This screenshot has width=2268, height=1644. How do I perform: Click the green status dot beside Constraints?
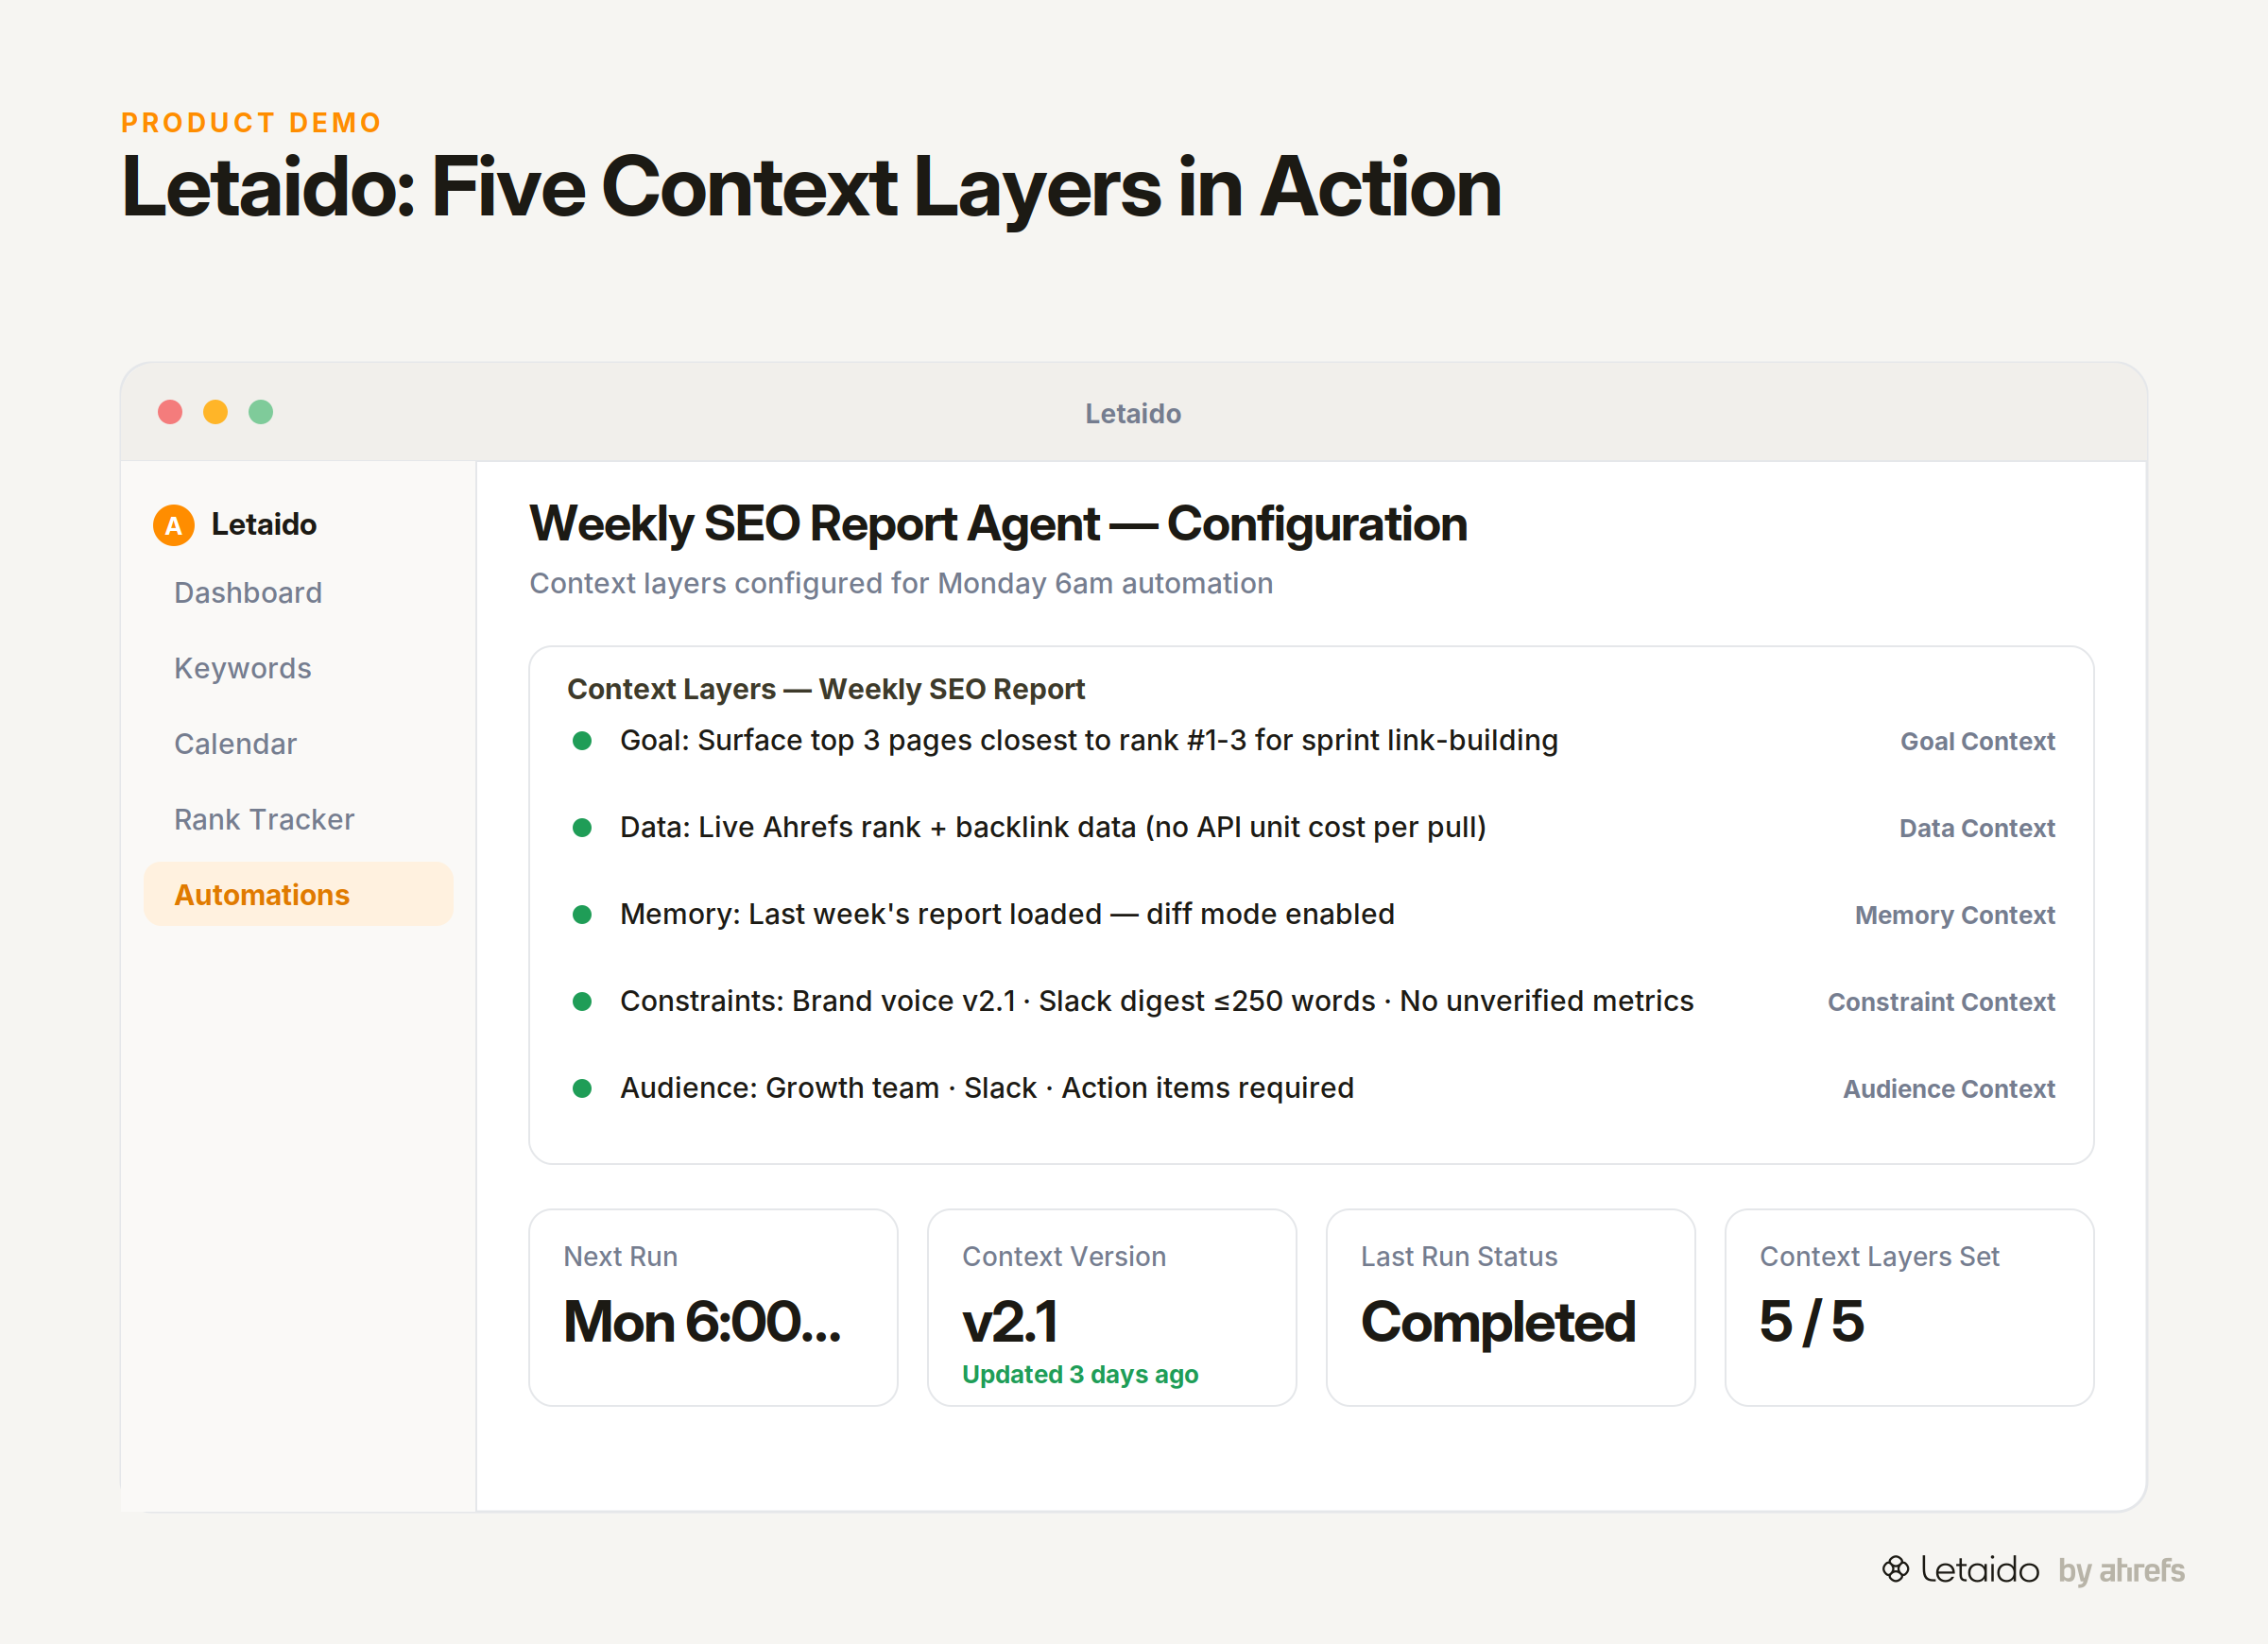click(582, 1002)
